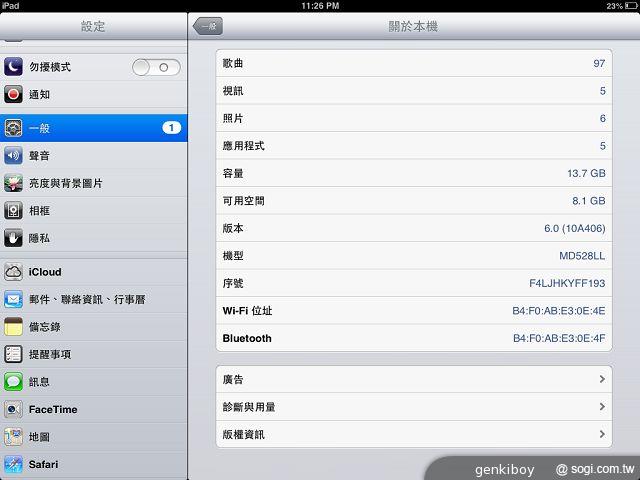Open the 聲音 Sounds speaker icon

click(13, 156)
